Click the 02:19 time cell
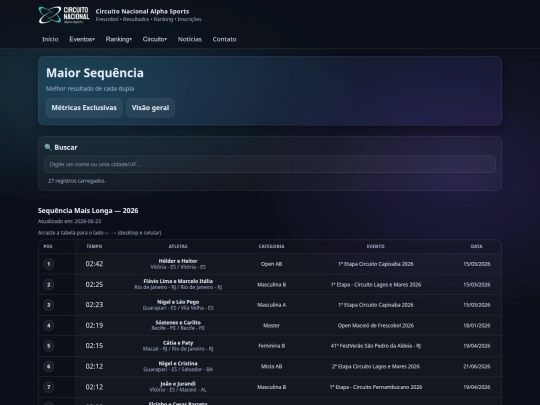This screenshot has height=405, width=540. point(94,325)
